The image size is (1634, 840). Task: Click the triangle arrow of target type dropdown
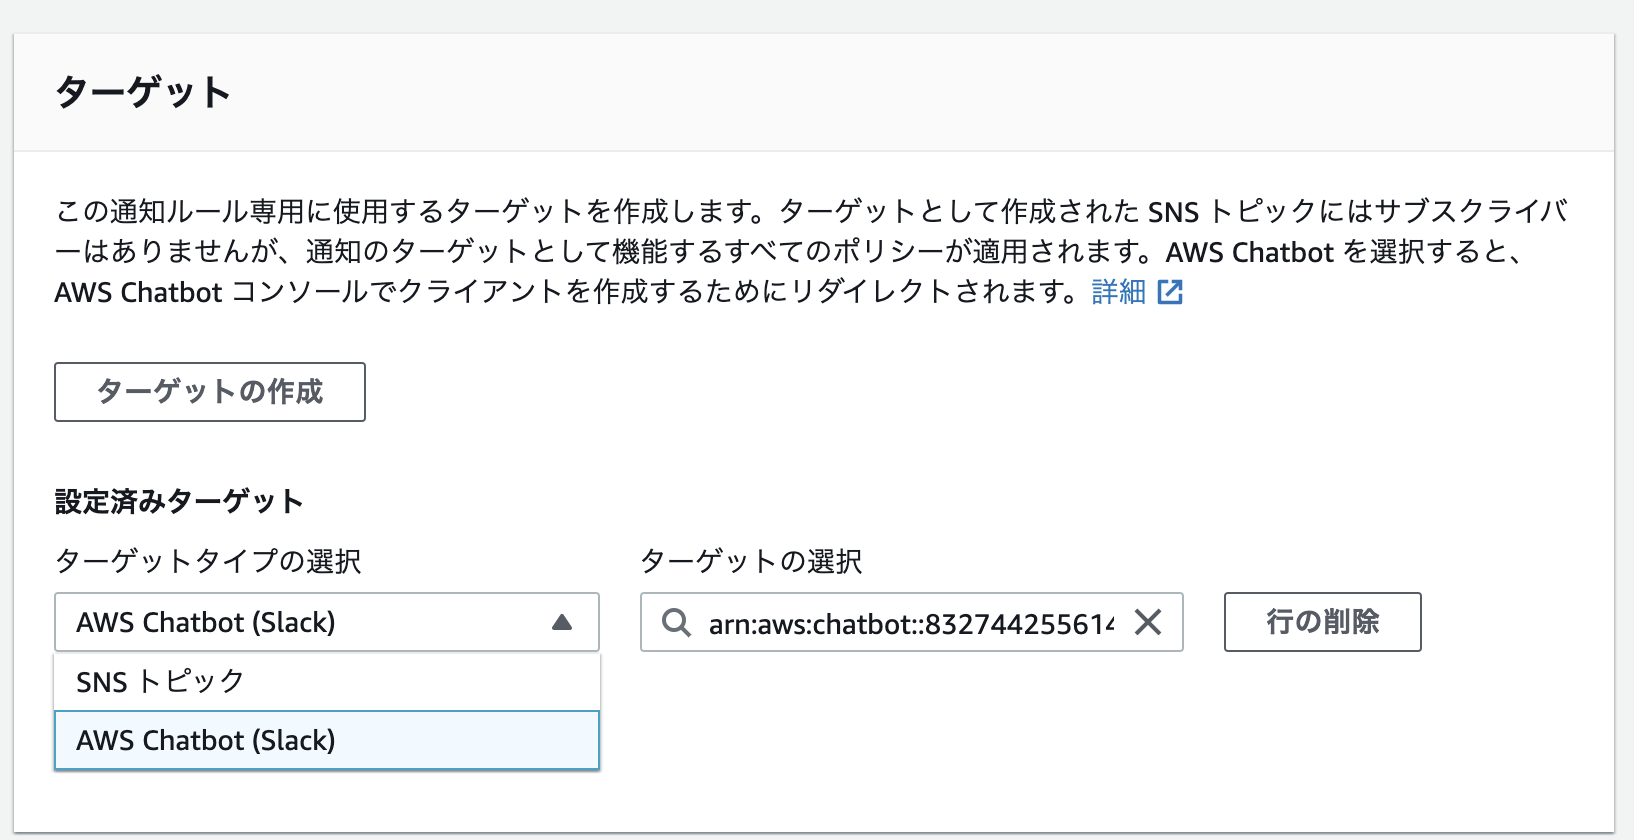pyautogui.click(x=562, y=623)
